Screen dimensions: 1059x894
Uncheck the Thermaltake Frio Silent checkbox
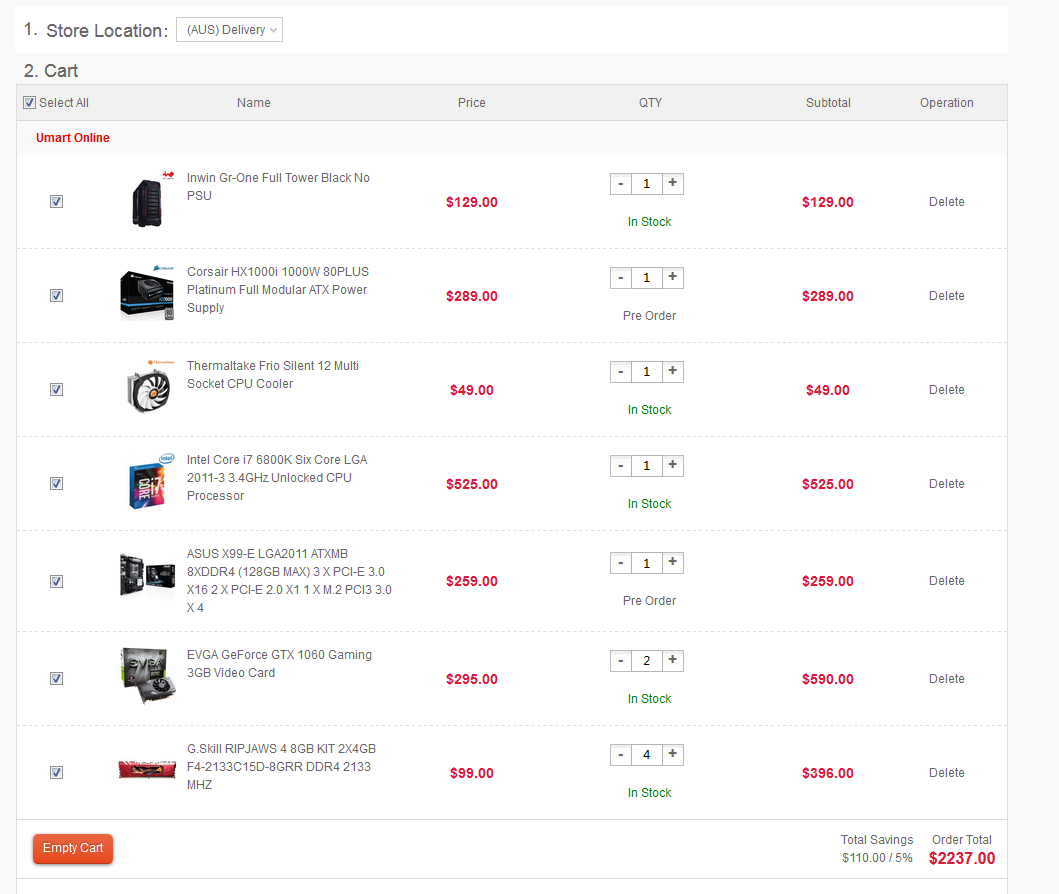57,390
